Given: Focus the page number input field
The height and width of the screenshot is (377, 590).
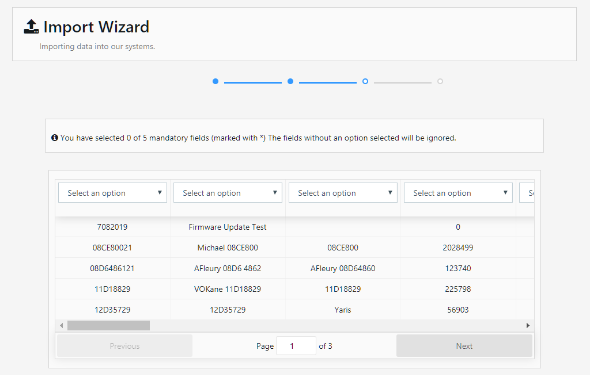Looking at the screenshot, I should [296, 346].
